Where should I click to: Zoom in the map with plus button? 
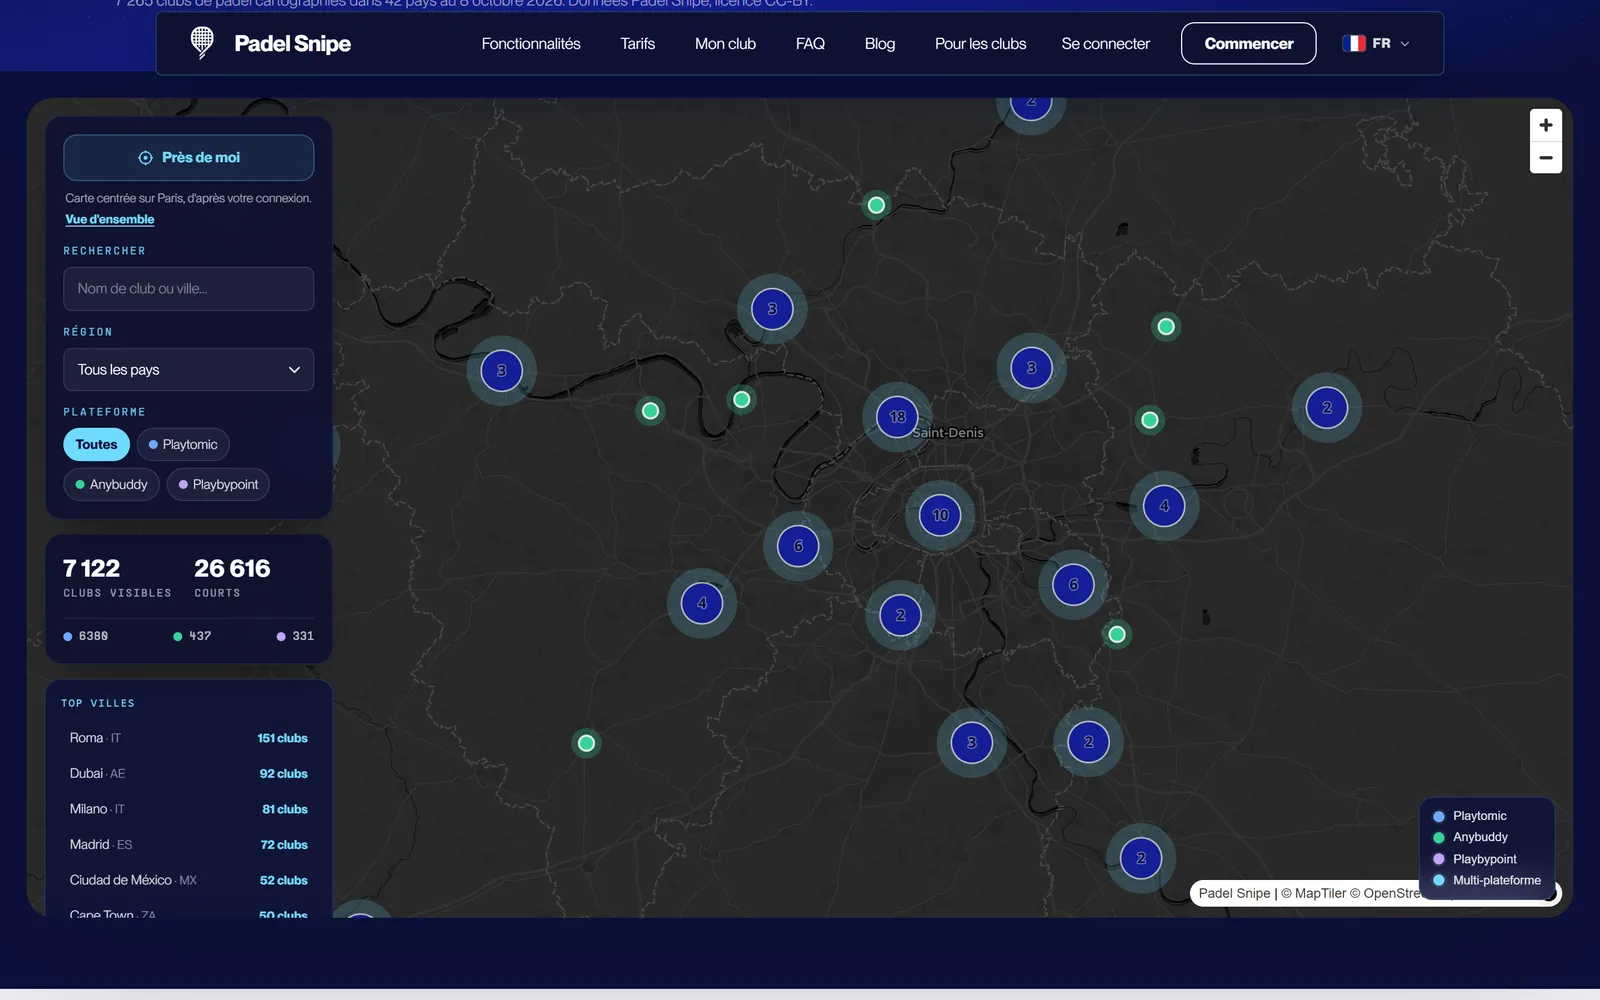click(1545, 125)
